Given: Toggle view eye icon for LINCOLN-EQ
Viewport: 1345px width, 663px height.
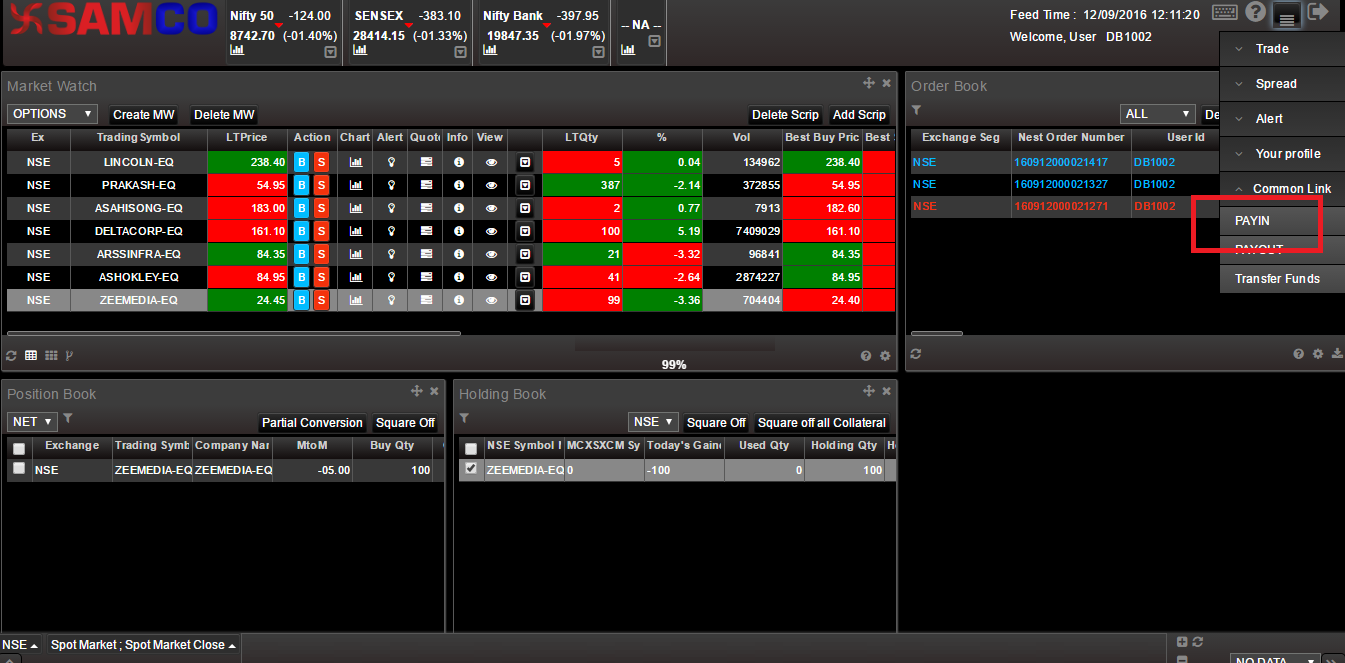Looking at the screenshot, I should pos(491,162).
